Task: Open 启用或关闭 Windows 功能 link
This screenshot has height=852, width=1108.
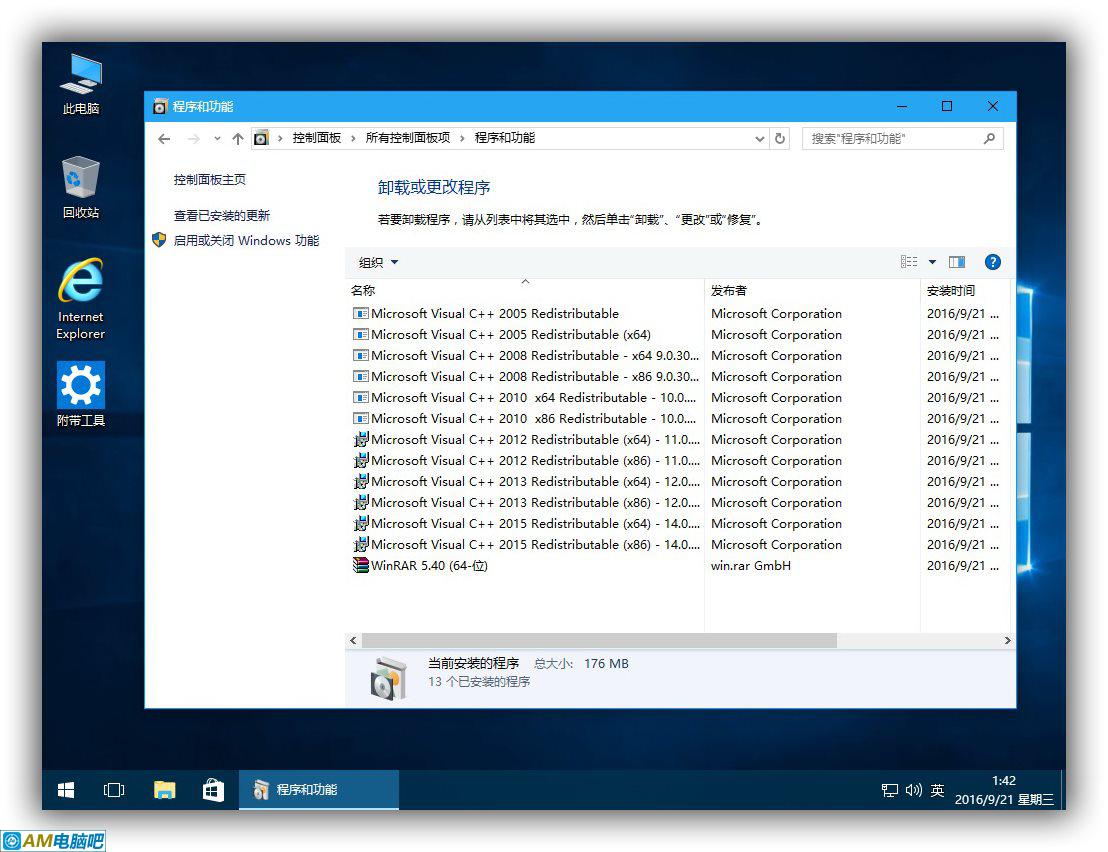Action: point(246,241)
